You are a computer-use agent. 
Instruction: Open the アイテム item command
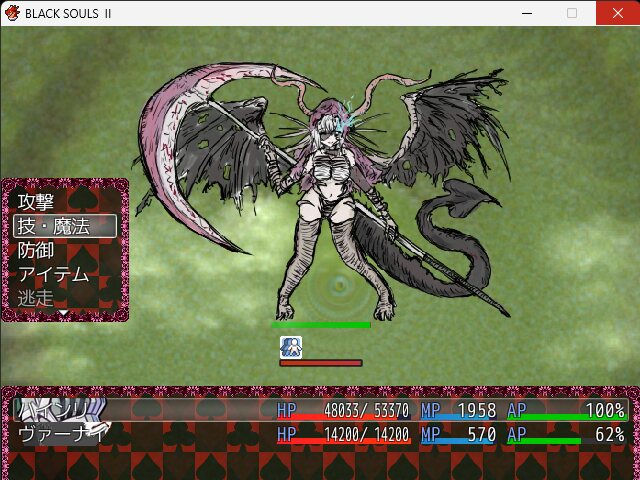click(x=53, y=274)
